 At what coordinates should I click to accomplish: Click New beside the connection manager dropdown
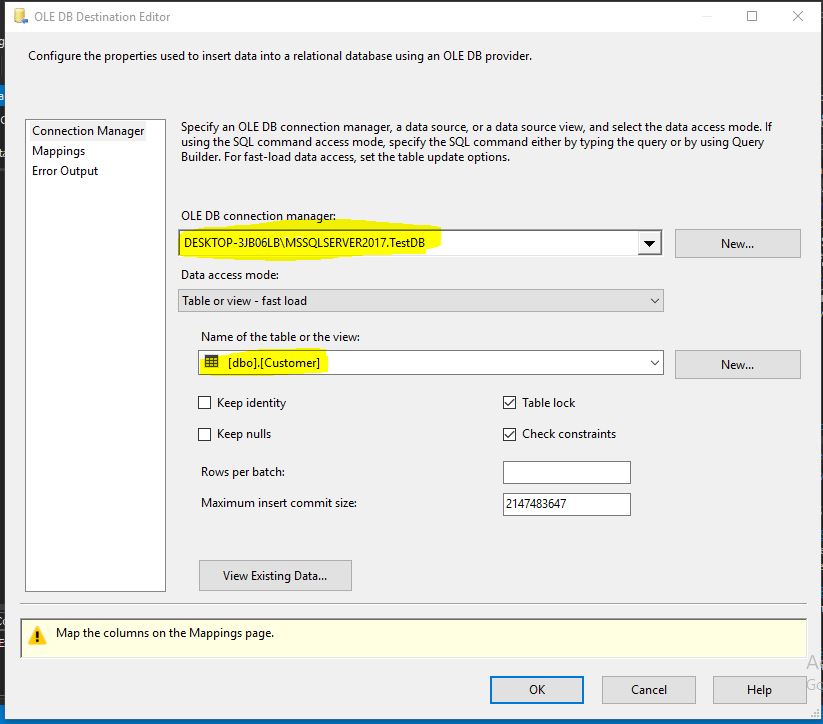737,243
